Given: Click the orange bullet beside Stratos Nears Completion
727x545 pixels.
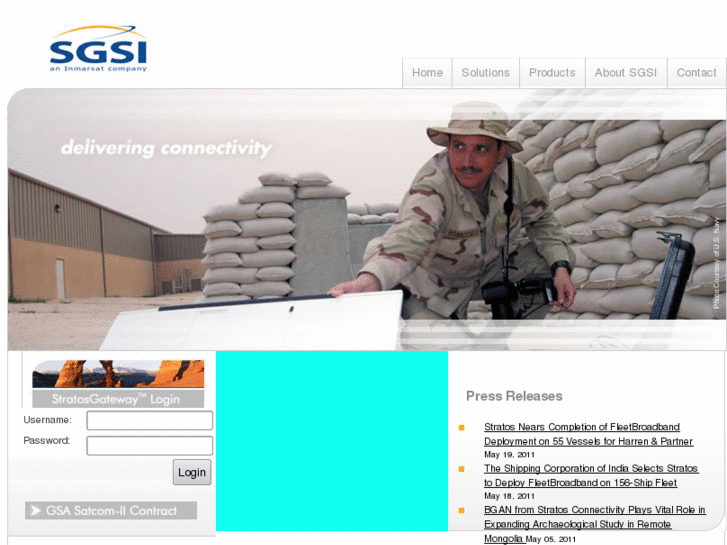Looking at the screenshot, I should click(461, 428).
